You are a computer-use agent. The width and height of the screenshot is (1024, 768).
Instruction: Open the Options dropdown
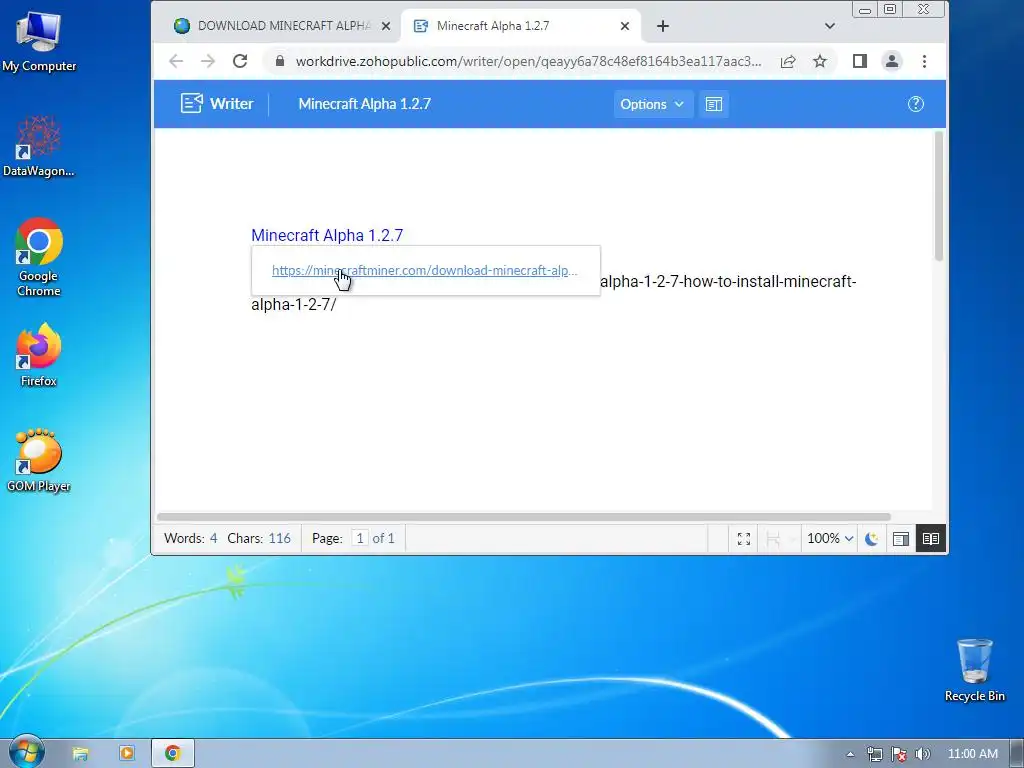pos(652,104)
